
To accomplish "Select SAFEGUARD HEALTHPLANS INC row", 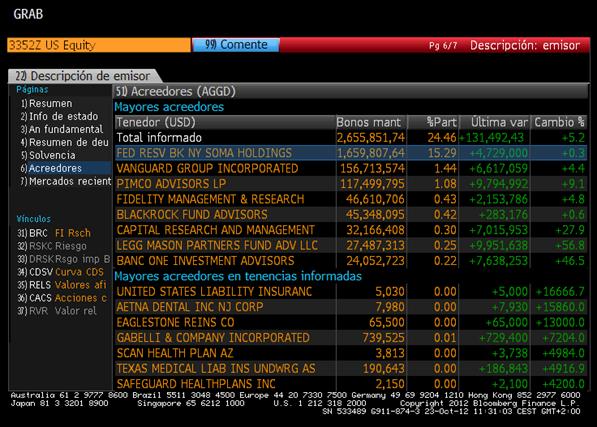I will [350, 384].
